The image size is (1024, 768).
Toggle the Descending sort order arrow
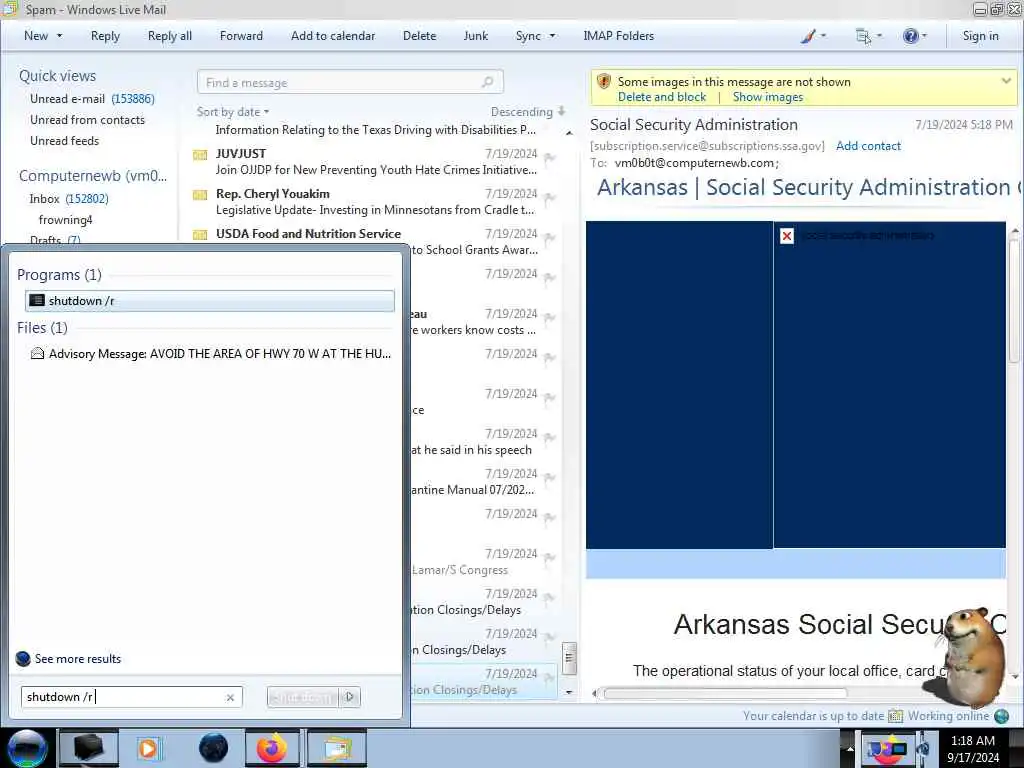point(562,112)
